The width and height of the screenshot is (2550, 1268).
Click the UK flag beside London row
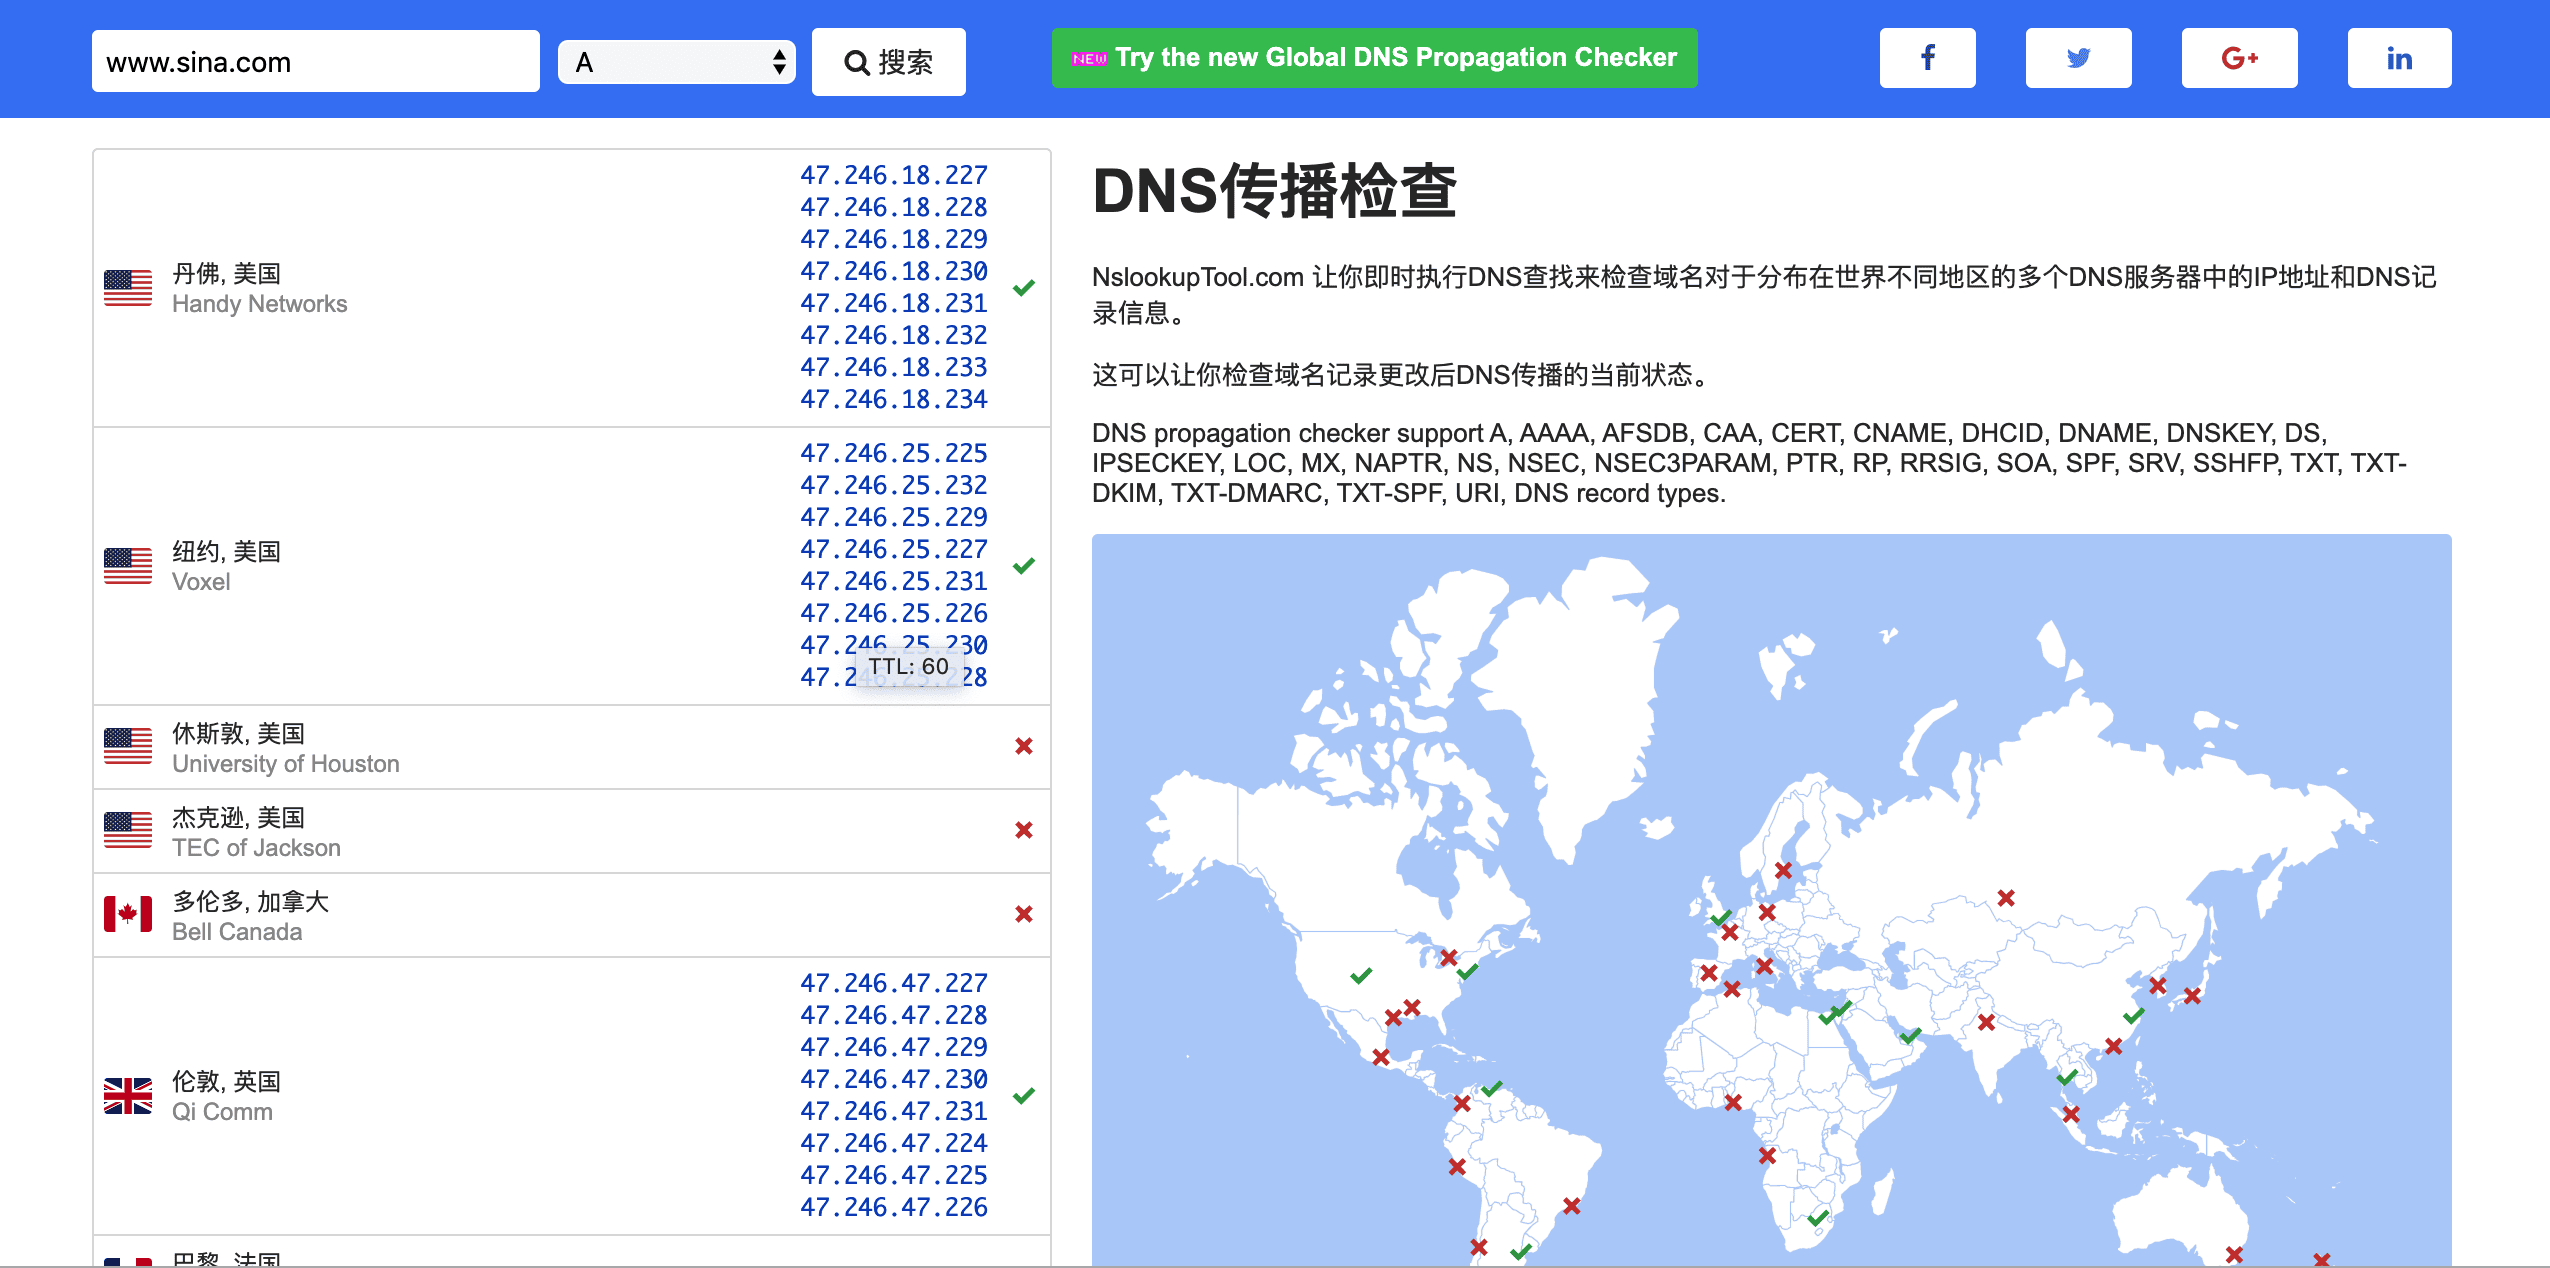[x=128, y=1096]
